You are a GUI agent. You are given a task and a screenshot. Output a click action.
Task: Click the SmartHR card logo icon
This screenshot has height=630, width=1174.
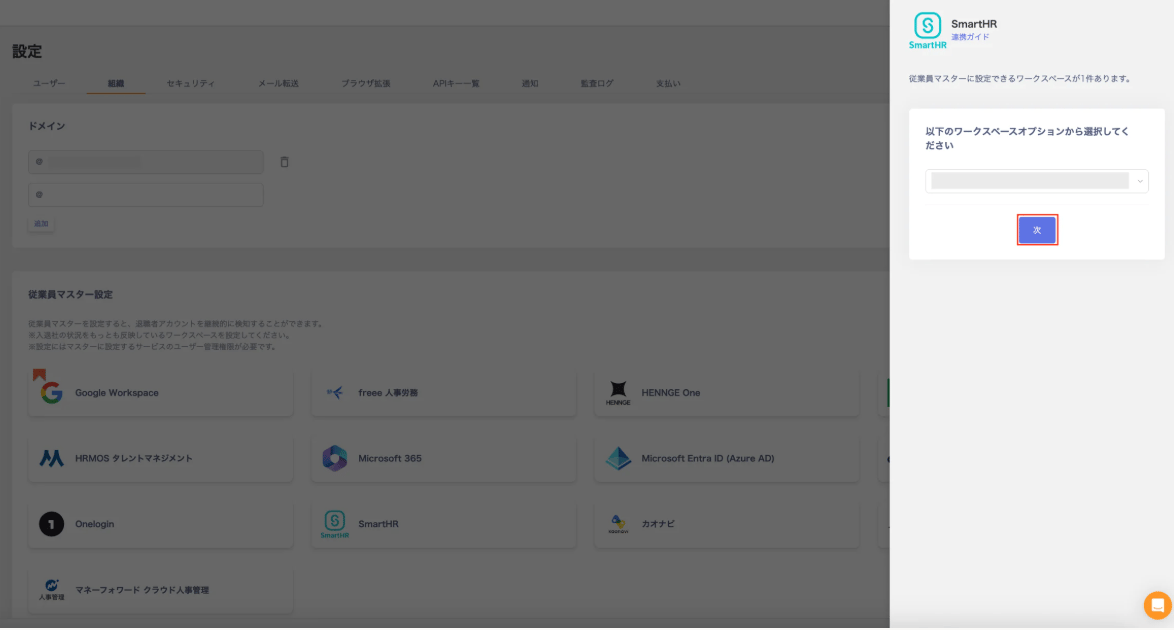pyautogui.click(x=335, y=524)
